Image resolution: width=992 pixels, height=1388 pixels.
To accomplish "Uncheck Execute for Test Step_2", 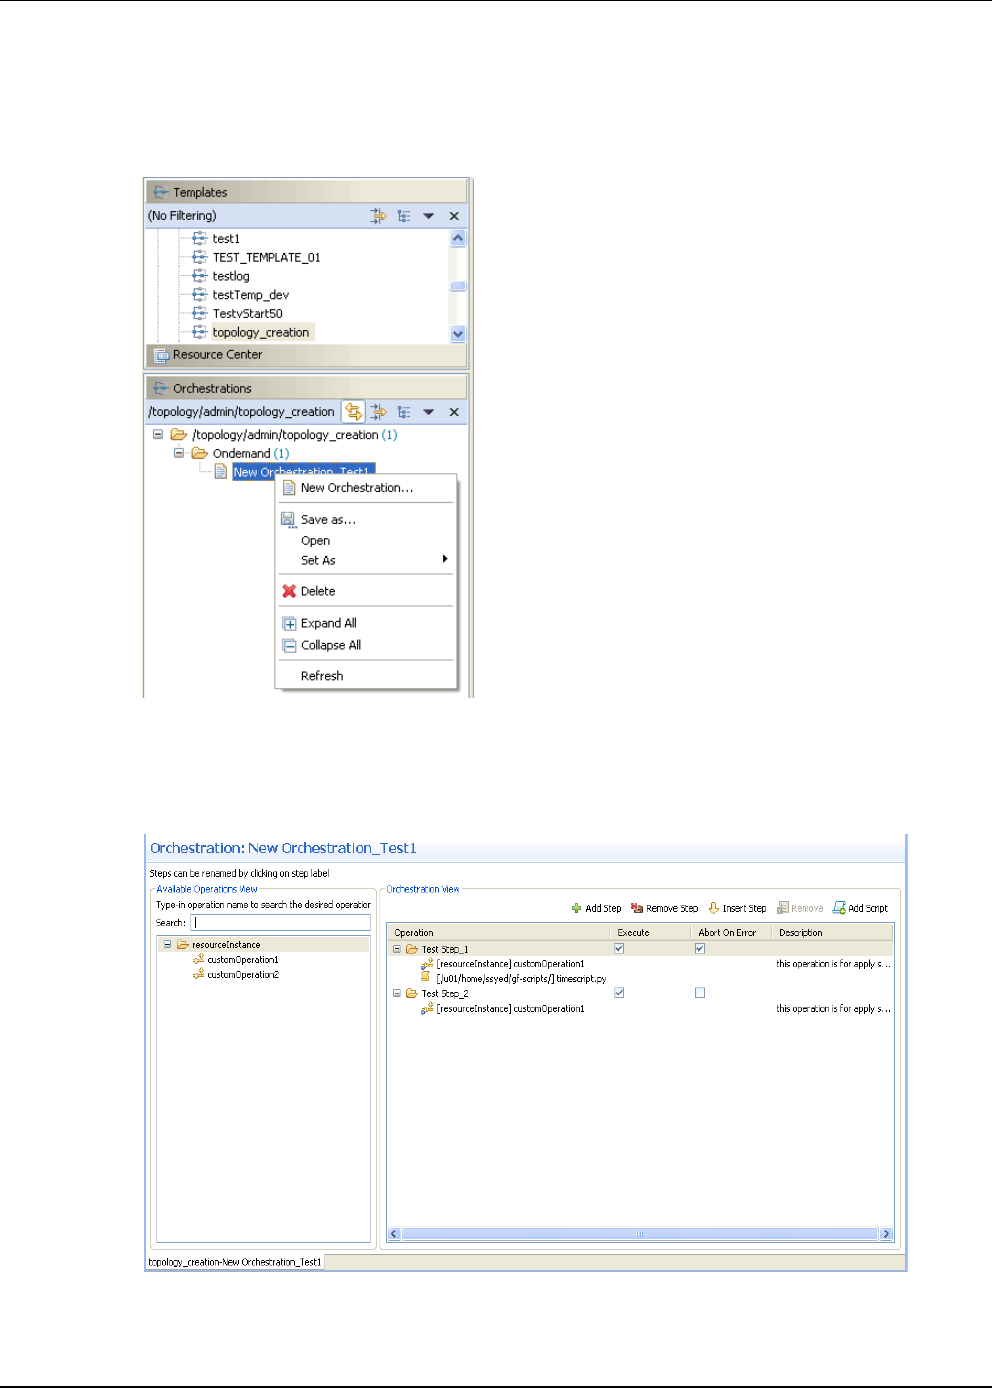I will (619, 993).
